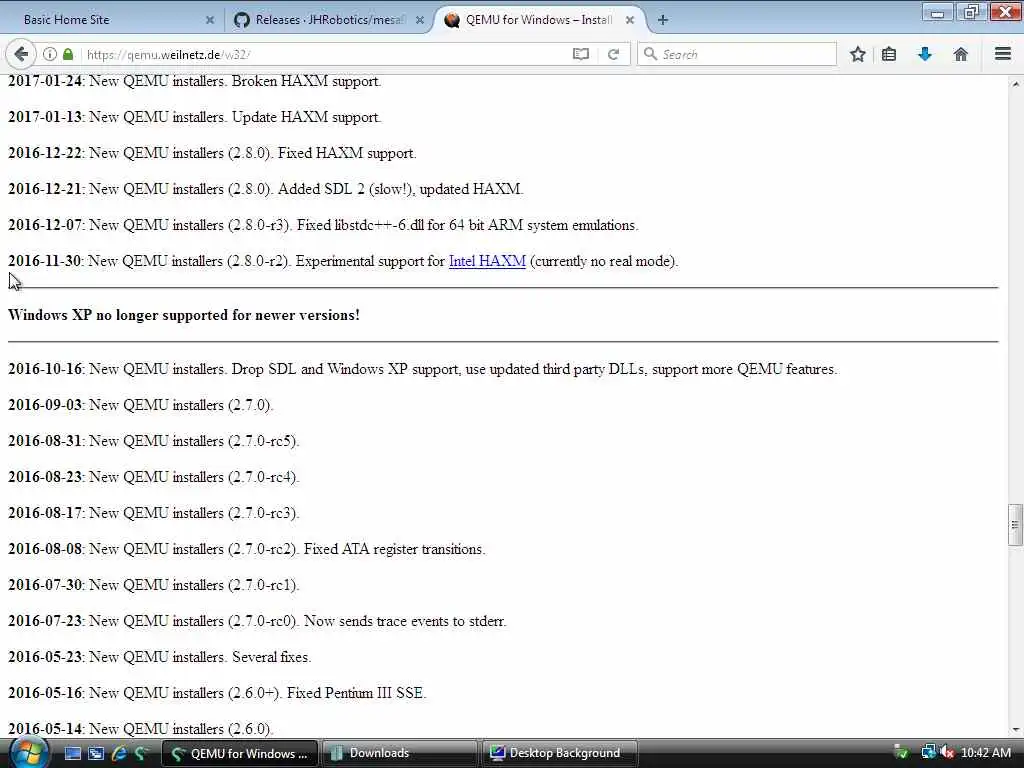Click the 2016-12-21 Added SDL 2 entry
The height and width of the screenshot is (768, 1024).
[x=266, y=189]
